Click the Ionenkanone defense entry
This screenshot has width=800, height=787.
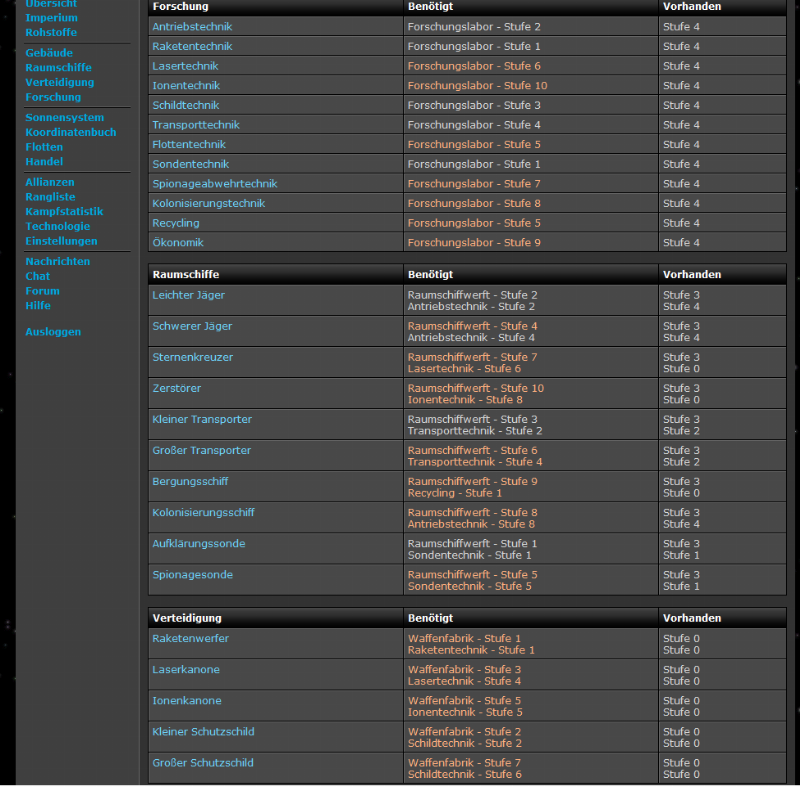(186, 700)
